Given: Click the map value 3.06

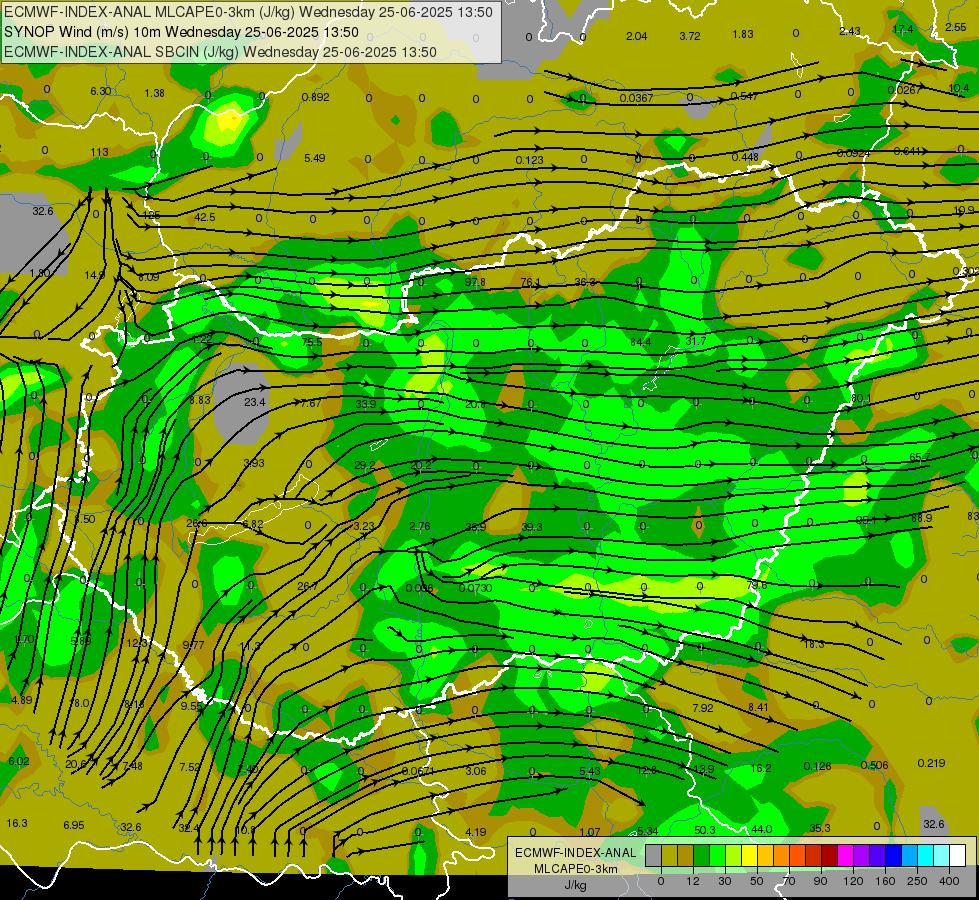Looking at the screenshot, I should pos(476,771).
